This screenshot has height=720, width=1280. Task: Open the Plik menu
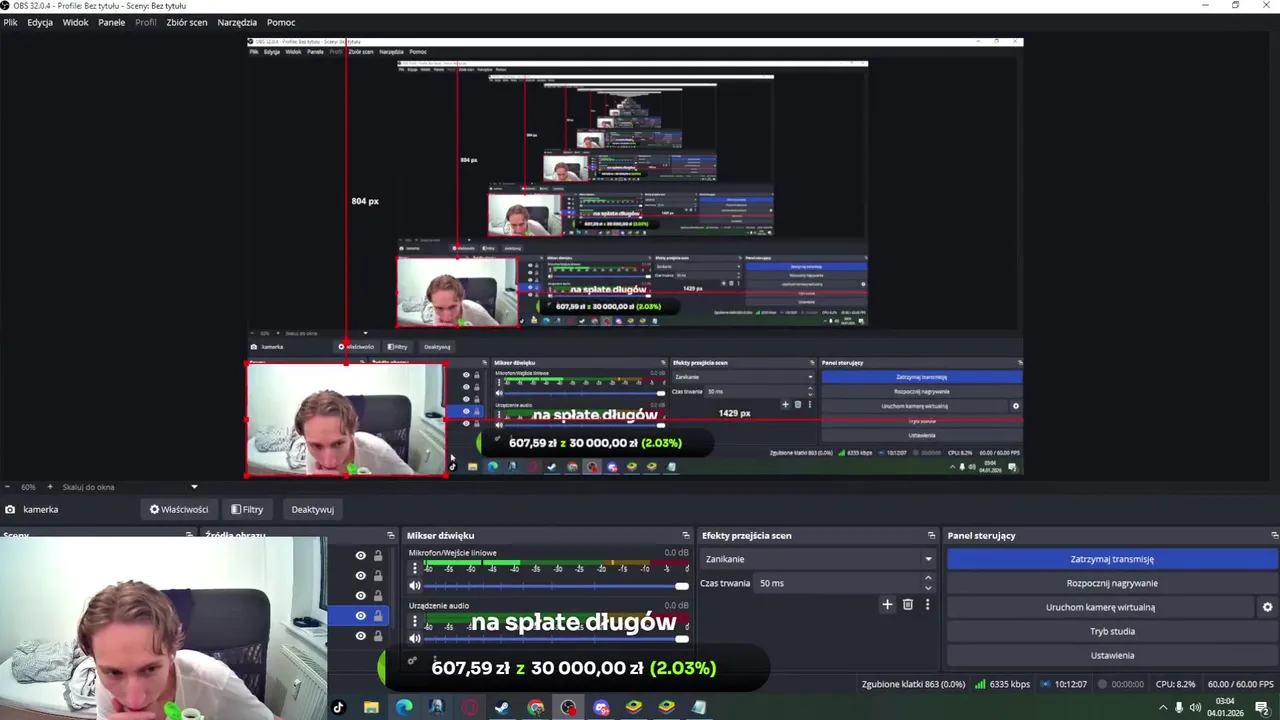pyautogui.click(x=10, y=22)
